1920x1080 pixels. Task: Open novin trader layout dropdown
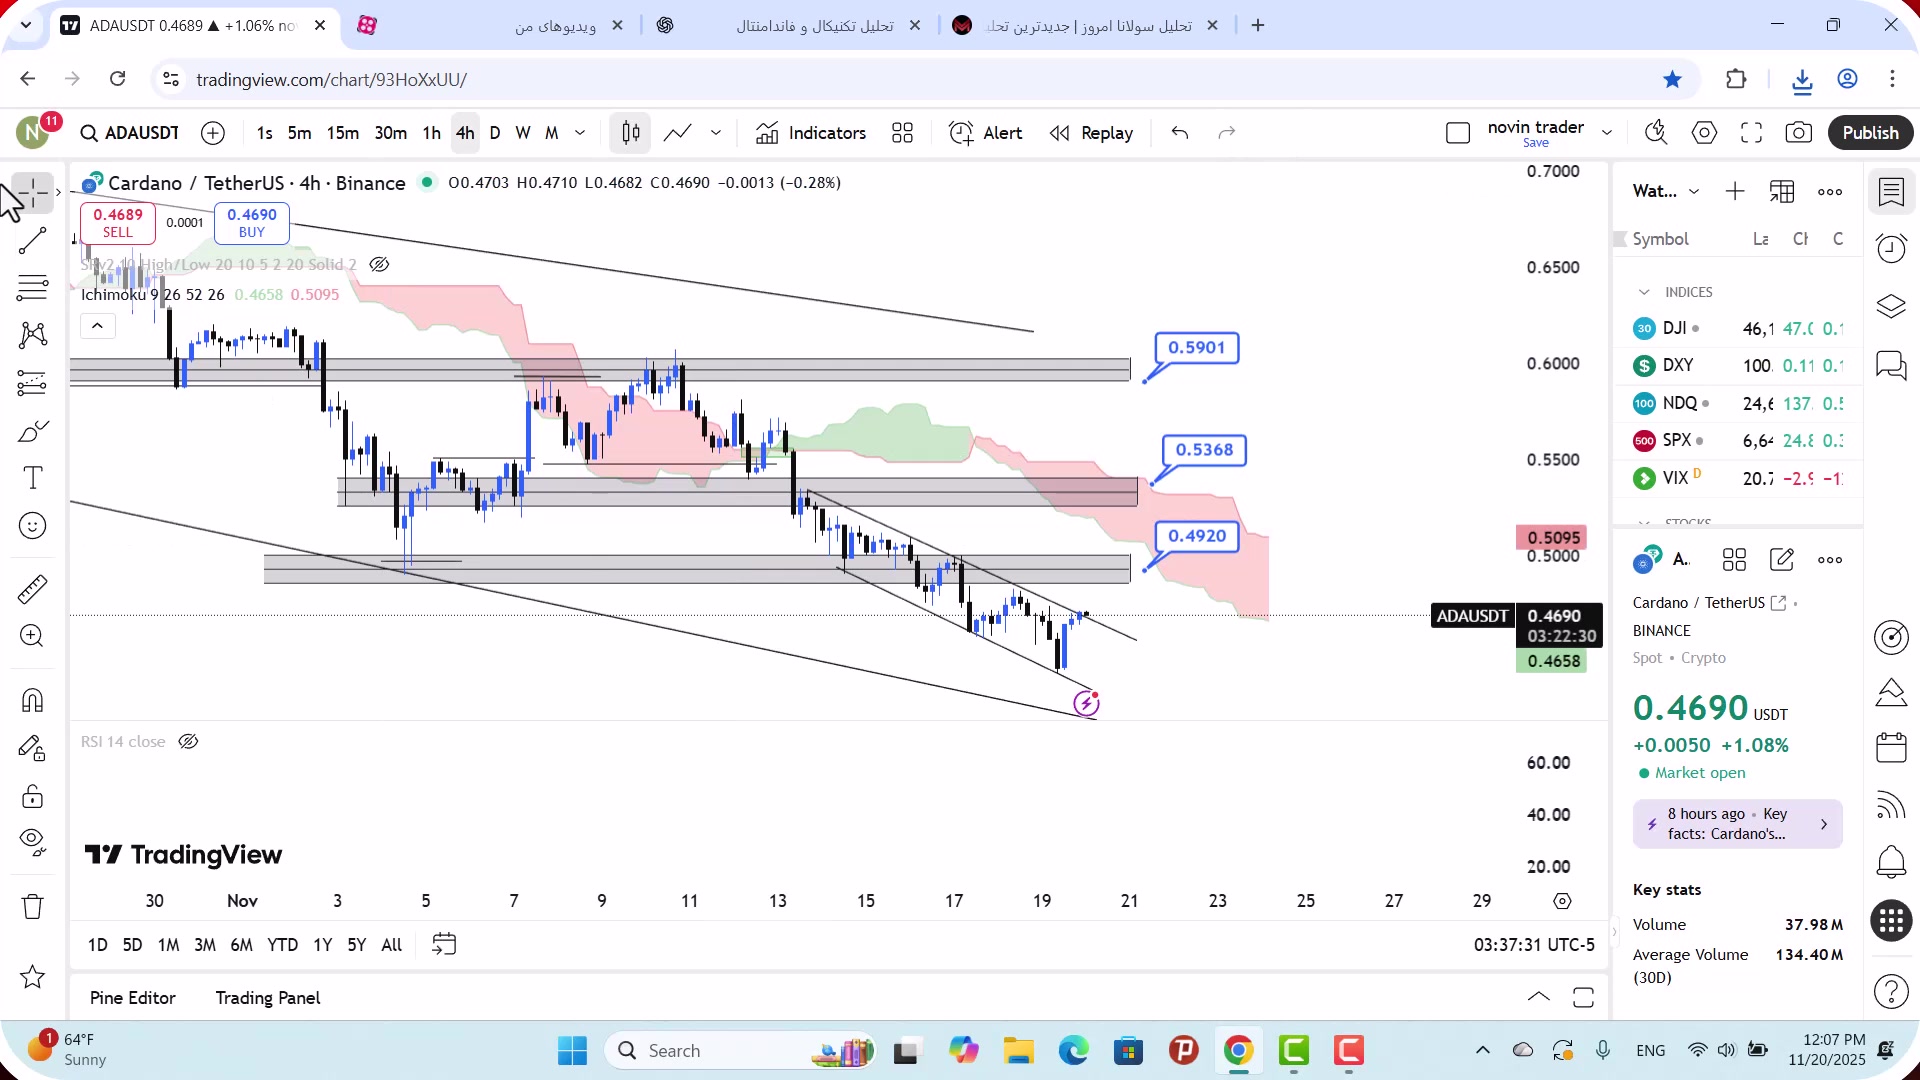[x=1607, y=133]
